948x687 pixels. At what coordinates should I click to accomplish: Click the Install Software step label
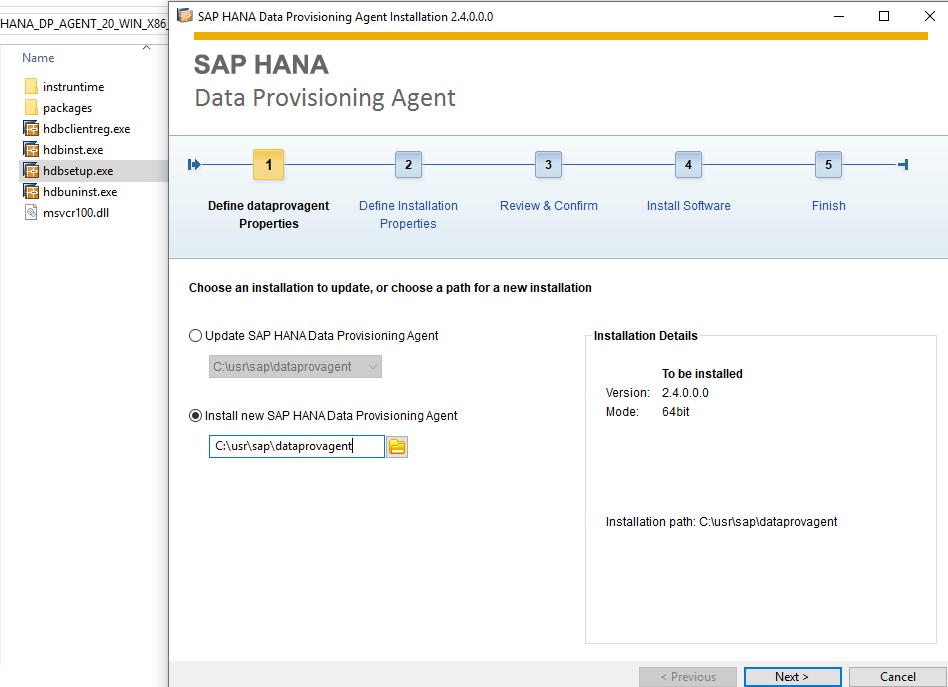coord(689,206)
